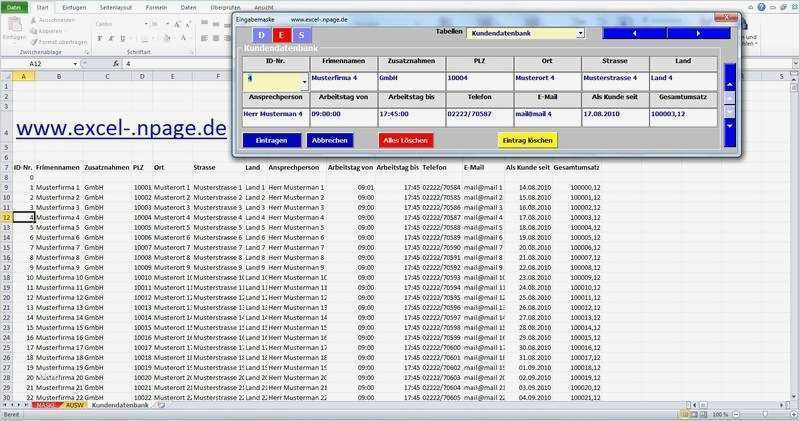This screenshot has width=800, height=421.
Task: Click the Einfügen paste icon in ribbon
Action: tap(14, 24)
